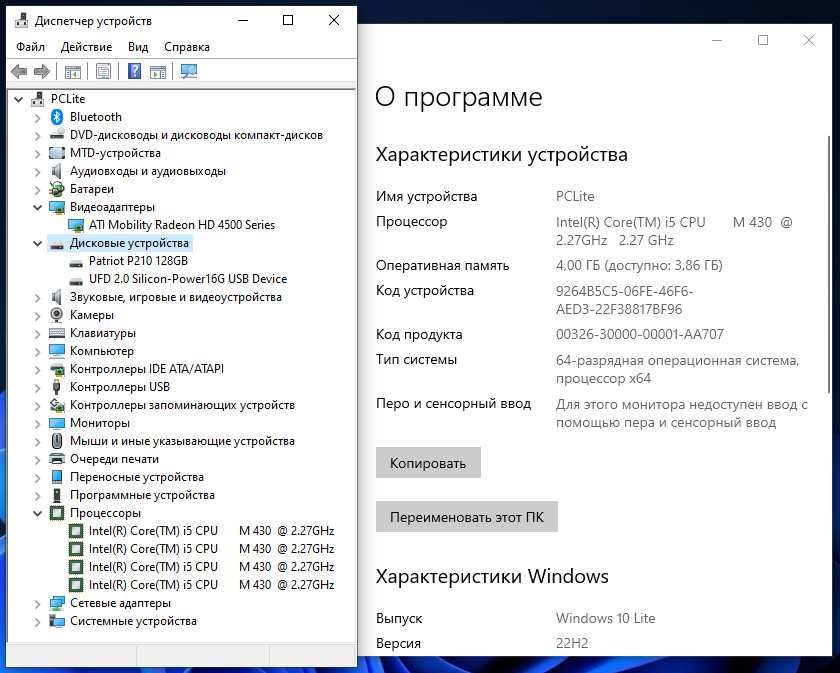Click the About window vertical scrollbar

click(x=829, y=265)
